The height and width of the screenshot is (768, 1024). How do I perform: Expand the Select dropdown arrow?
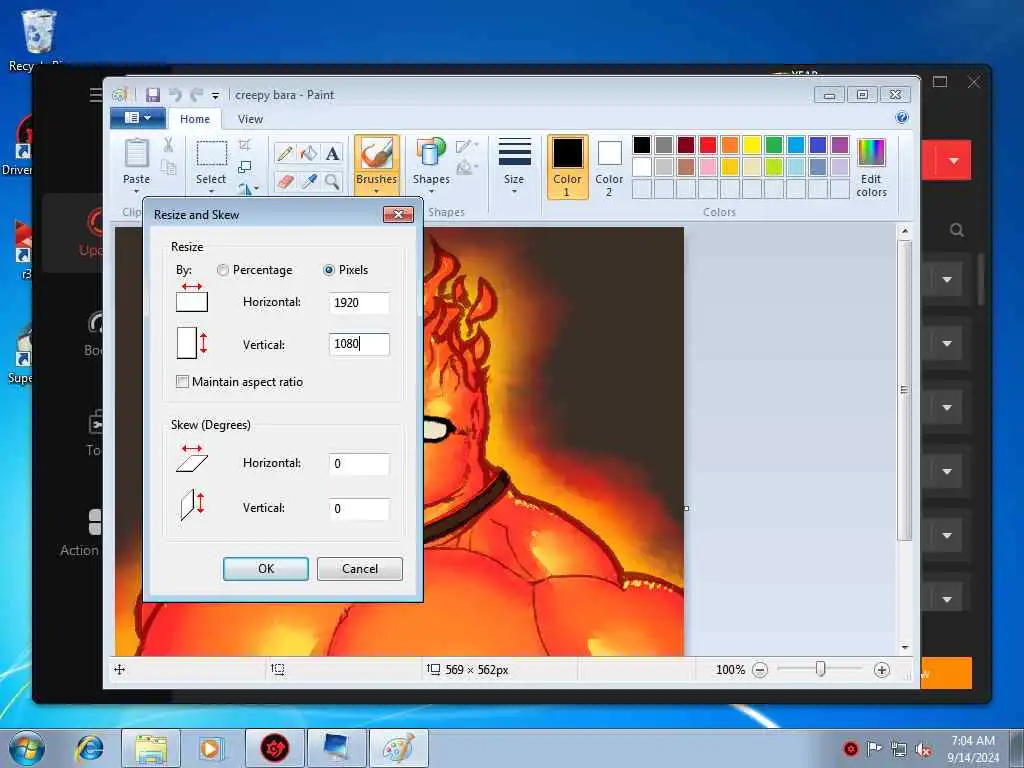point(212,192)
